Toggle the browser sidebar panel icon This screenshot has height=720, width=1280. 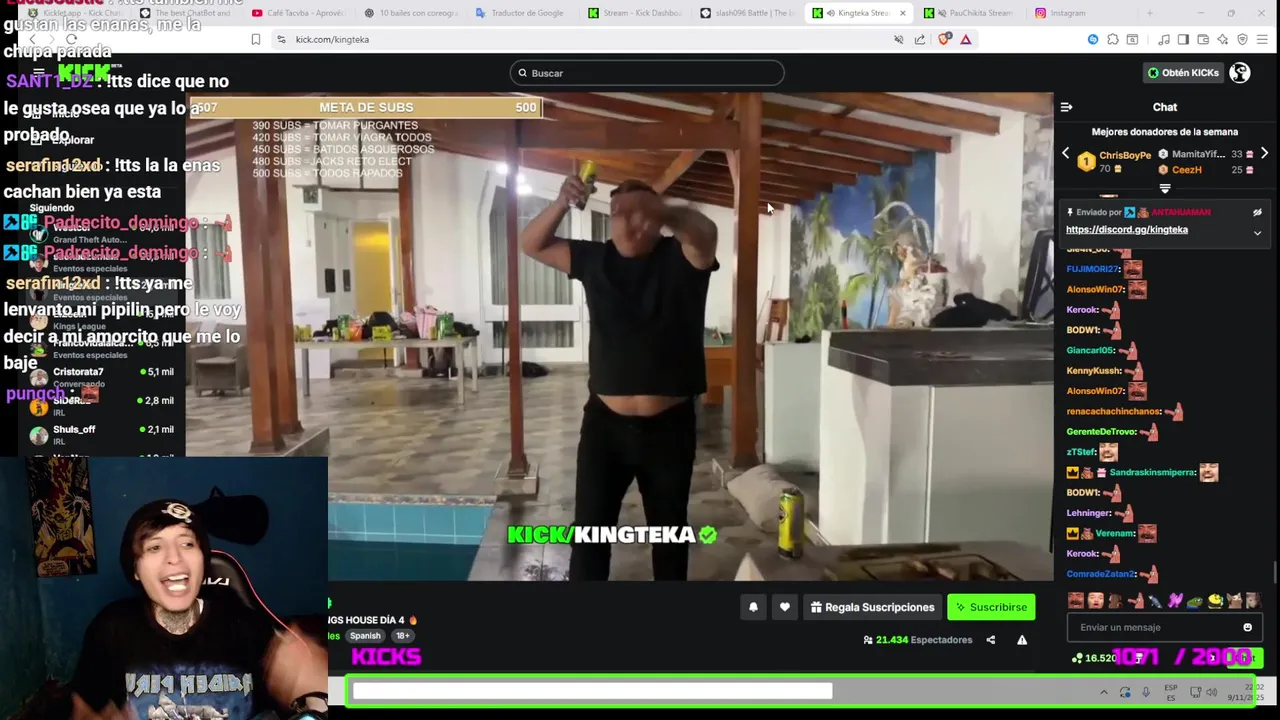[1183, 40]
